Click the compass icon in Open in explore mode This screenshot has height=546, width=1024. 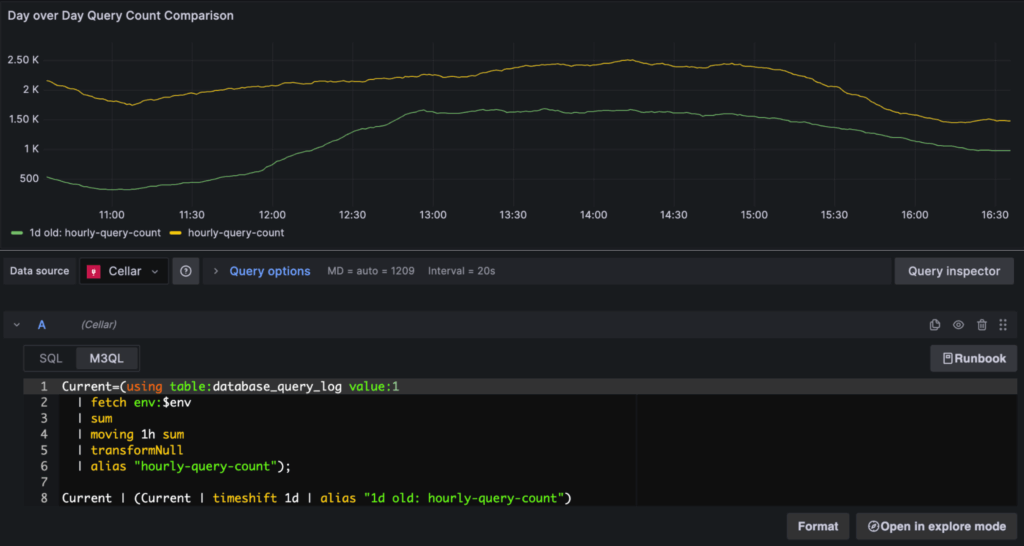tap(873, 526)
